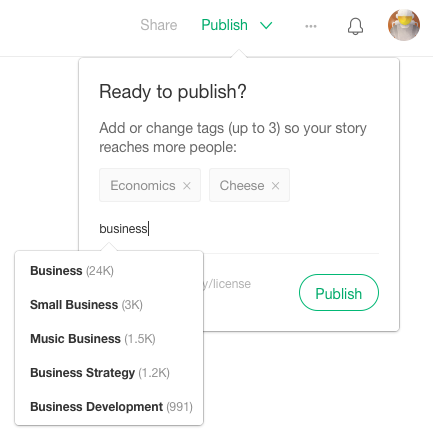Screen dimensions: 433x439
Task: Click the Share link in header
Action: (x=159, y=25)
